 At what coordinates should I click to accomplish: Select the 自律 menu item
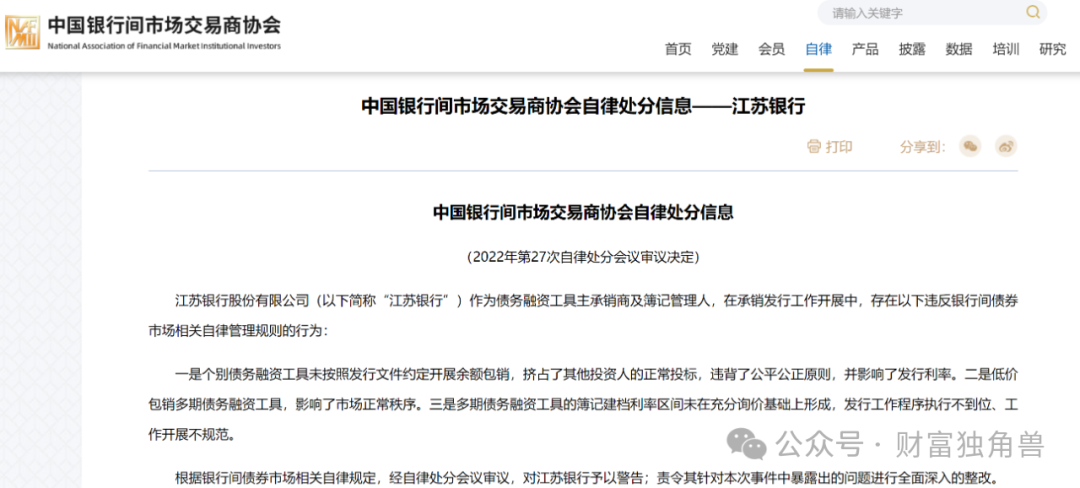[818, 49]
